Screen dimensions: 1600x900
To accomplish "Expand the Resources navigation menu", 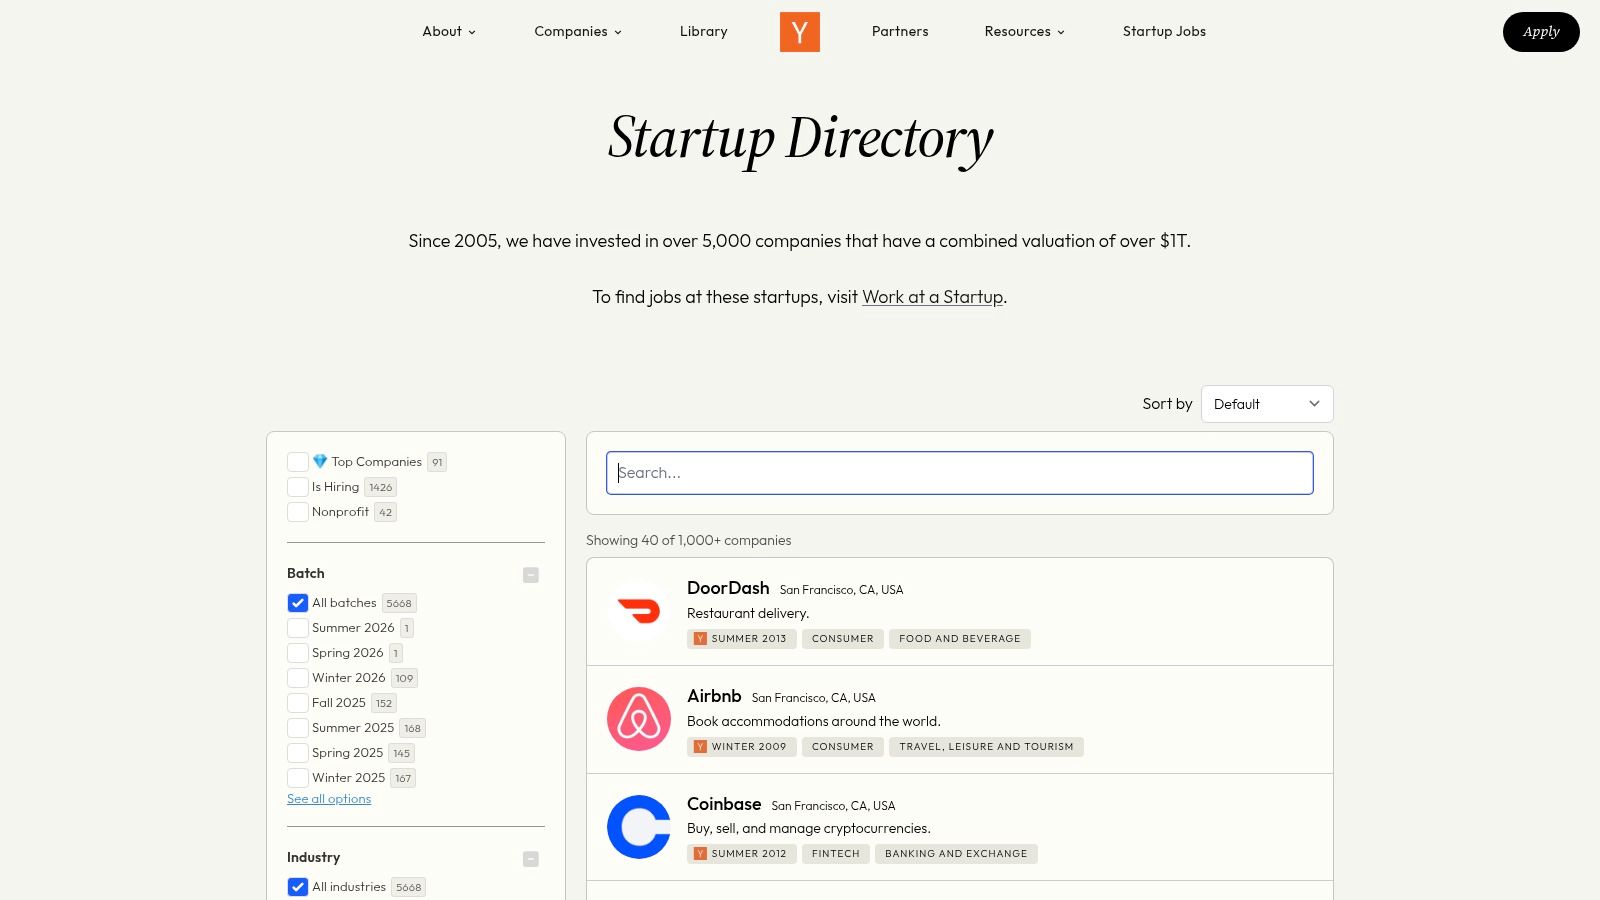I will tap(1023, 31).
